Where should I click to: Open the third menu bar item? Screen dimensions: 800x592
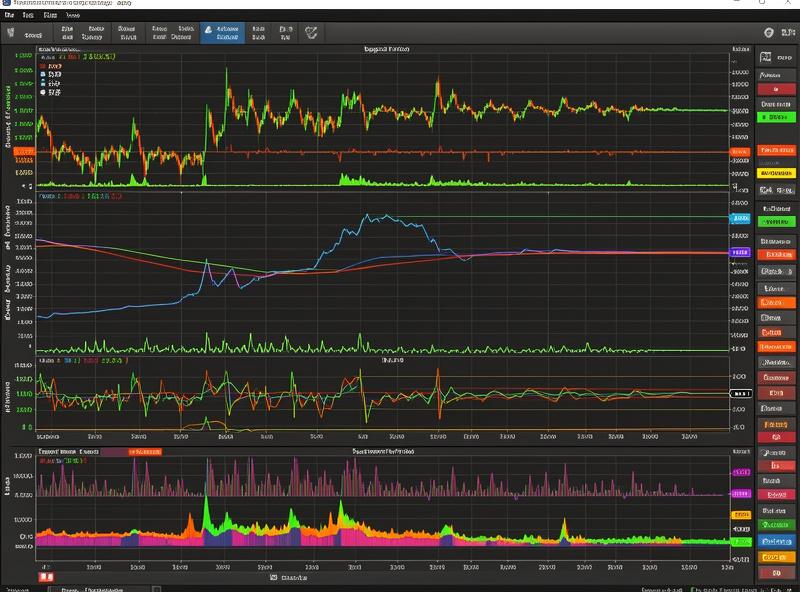tap(50, 15)
